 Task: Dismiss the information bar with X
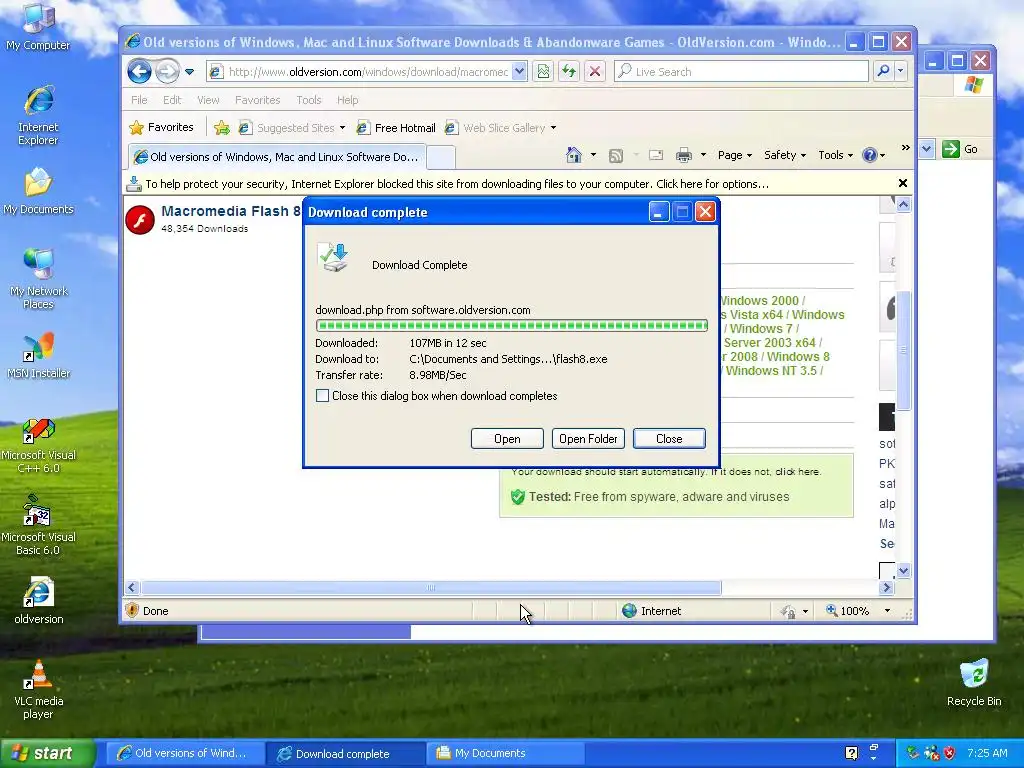(x=903, y=184)
